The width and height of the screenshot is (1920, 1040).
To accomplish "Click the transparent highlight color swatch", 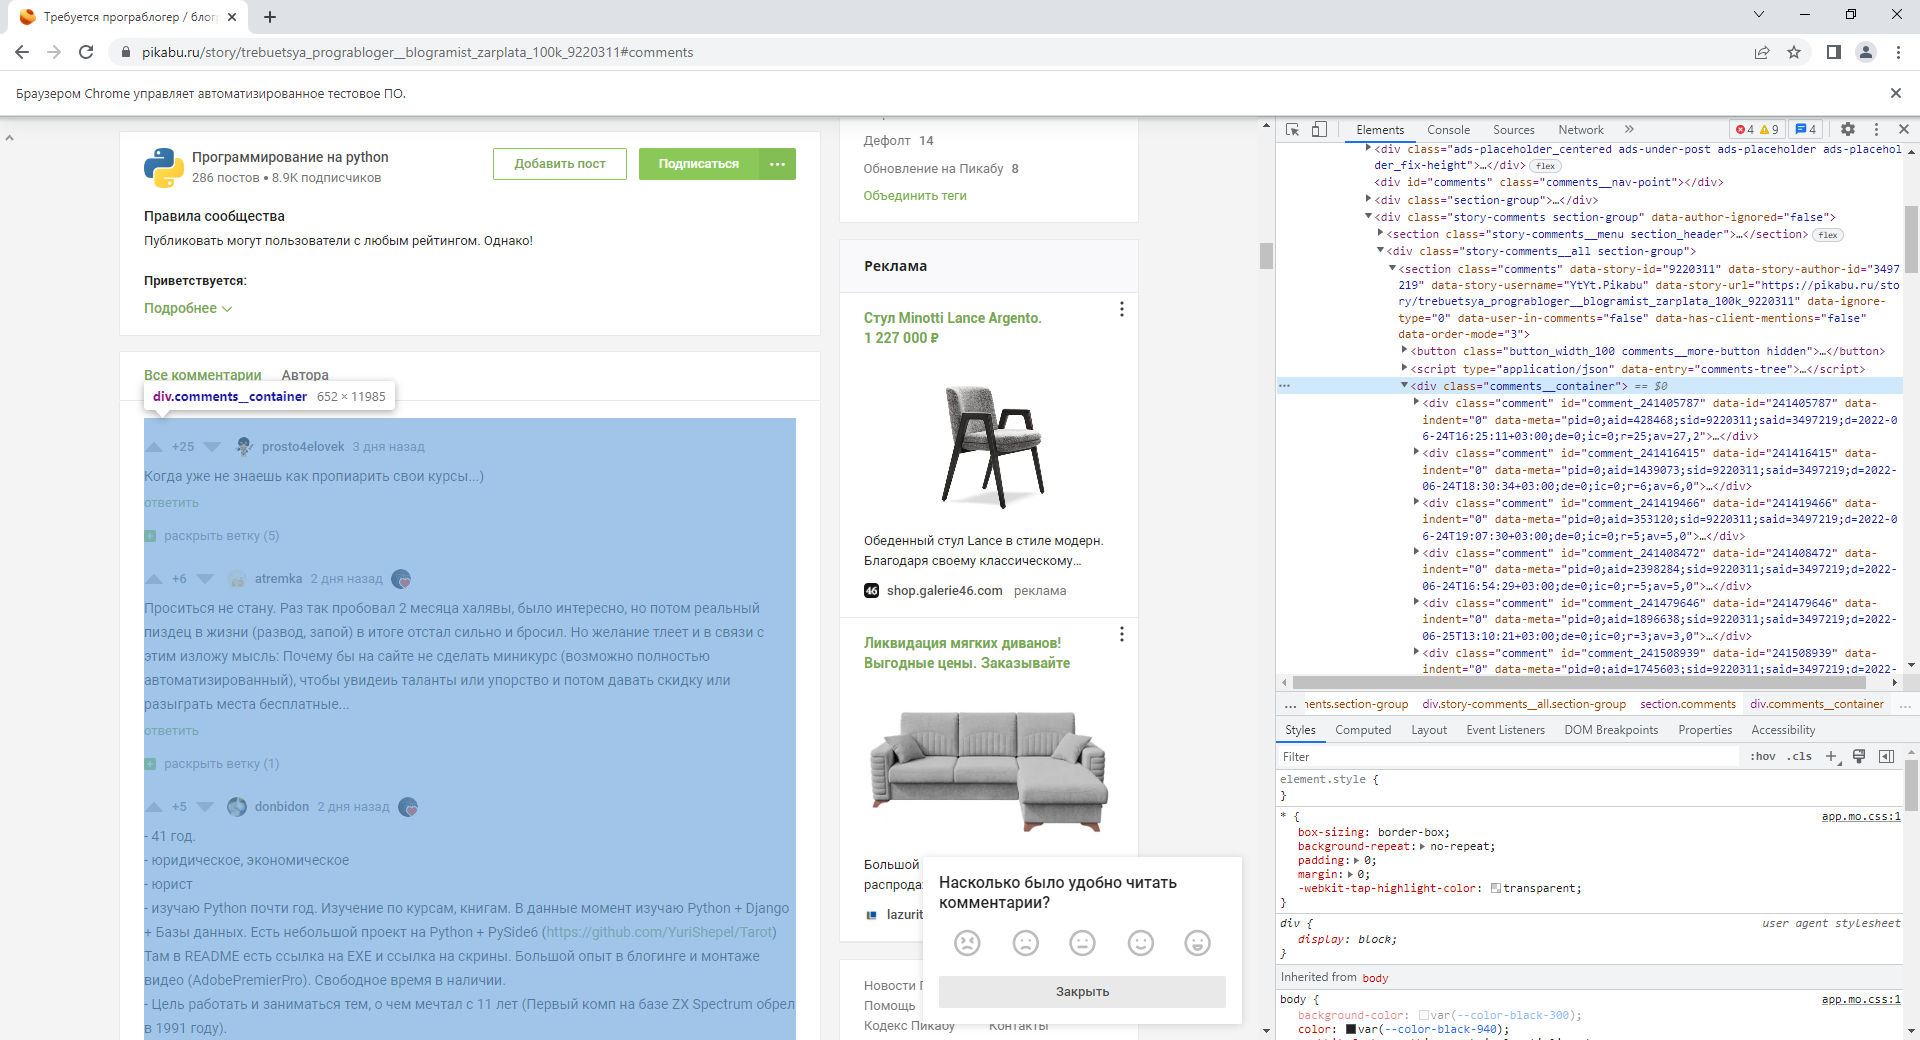I will click(x=1495, y=888).
